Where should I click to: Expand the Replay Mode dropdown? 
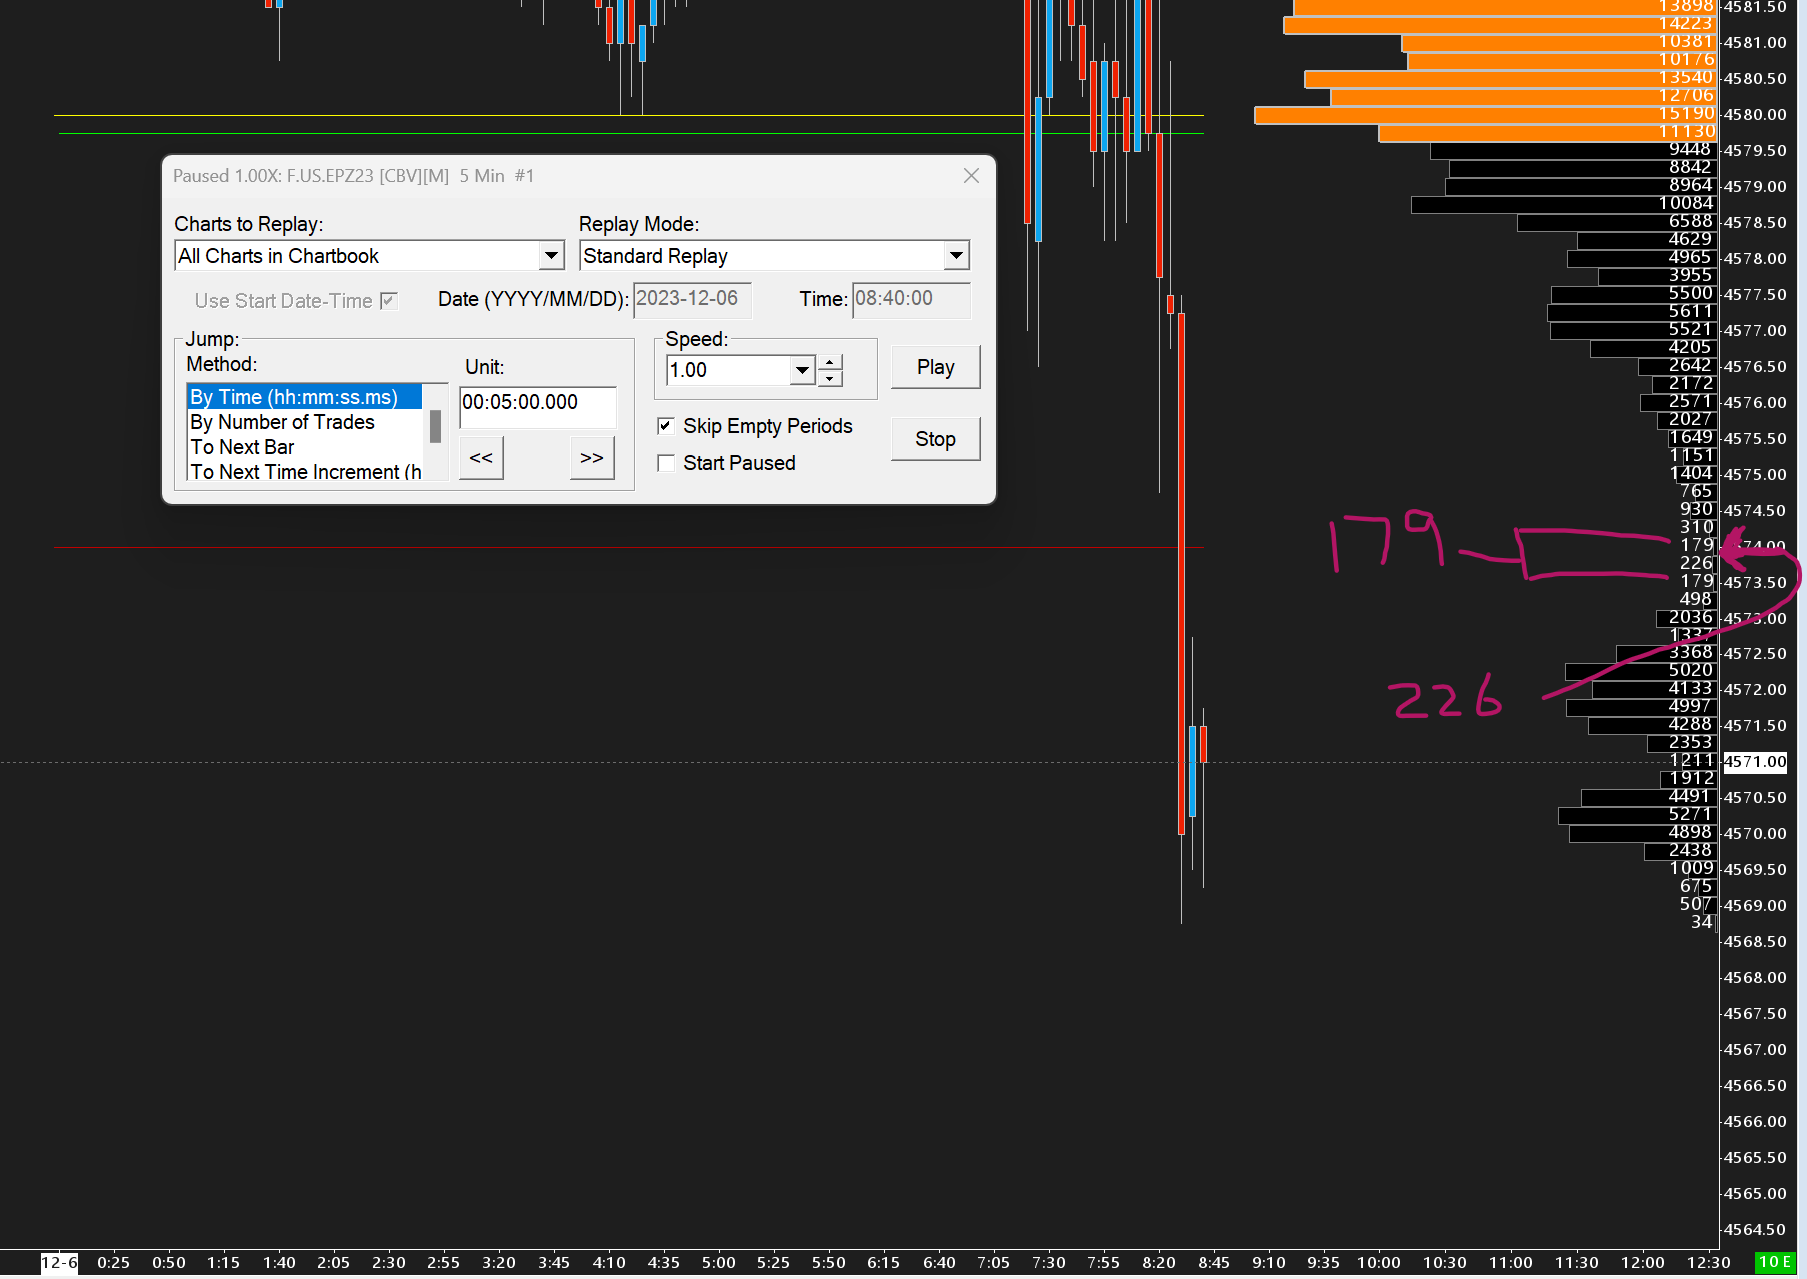pyautogui.click(x=956, y=256)
